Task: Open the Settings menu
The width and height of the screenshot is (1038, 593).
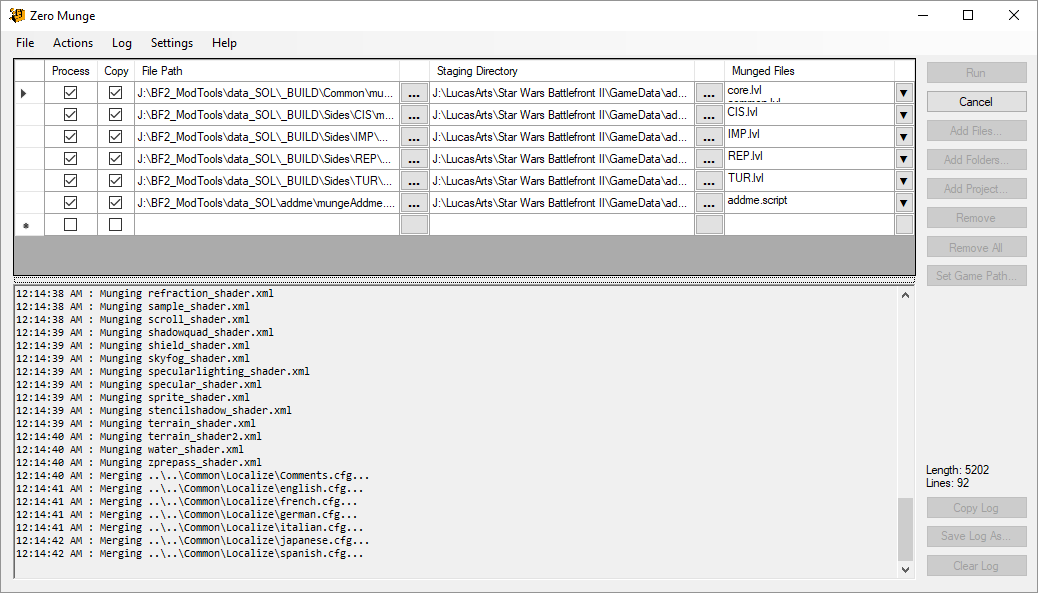Action: coord(172,43)
